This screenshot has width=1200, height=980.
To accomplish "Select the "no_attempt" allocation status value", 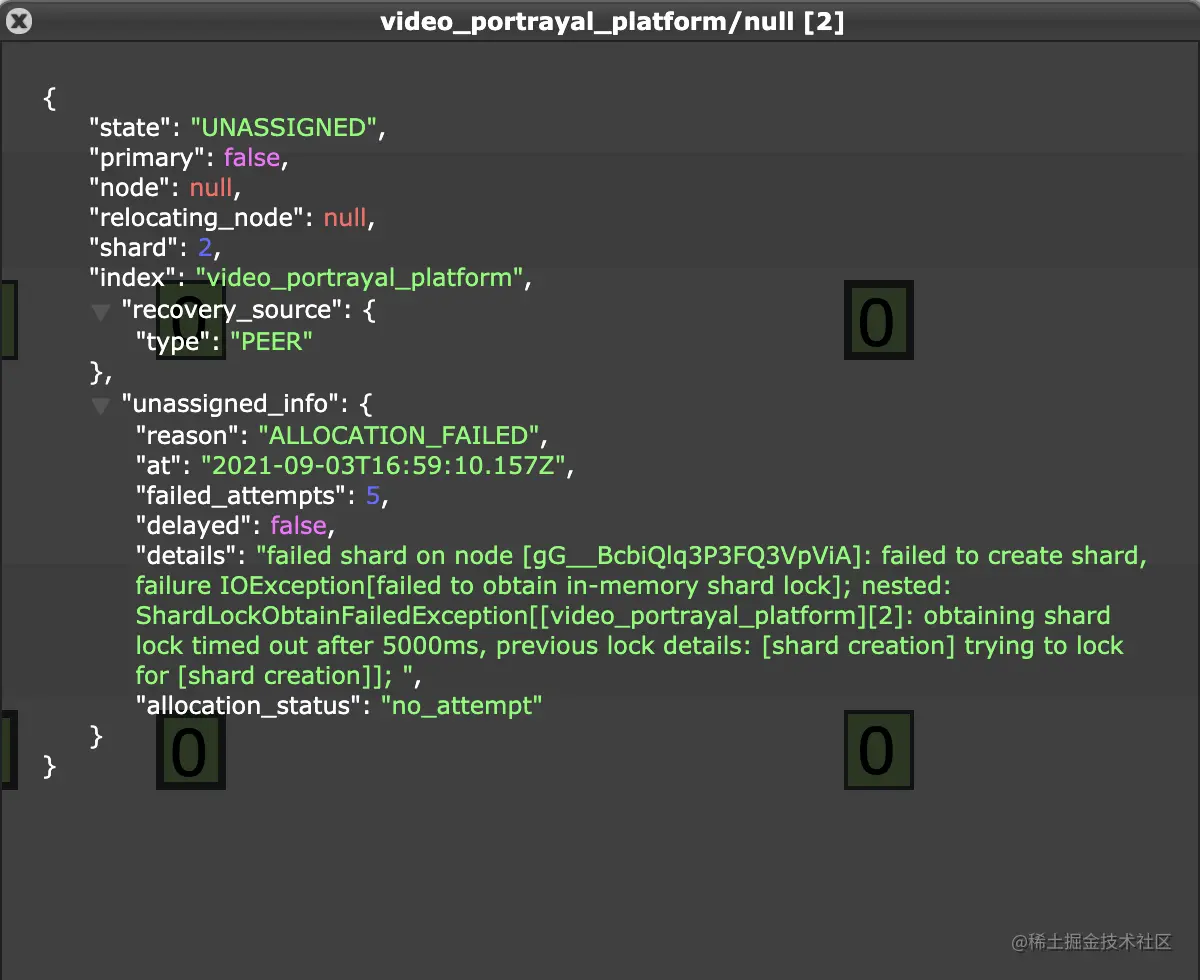I will pos(461,705).
